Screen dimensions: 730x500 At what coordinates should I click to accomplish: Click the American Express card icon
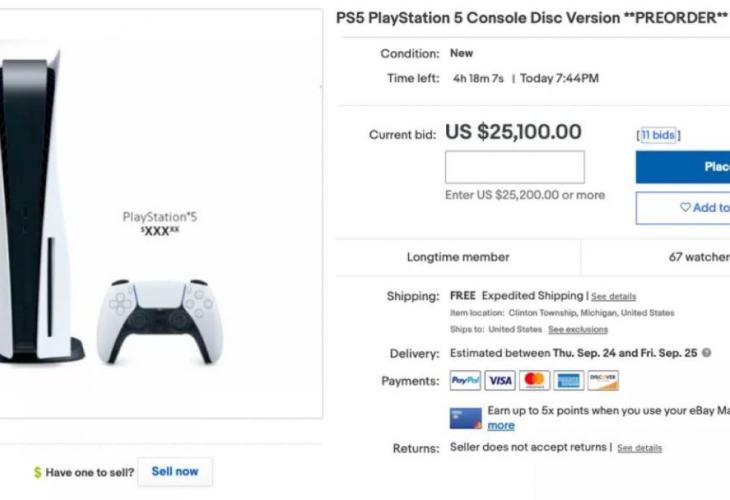pyautogui.click(x=569, y=381)
